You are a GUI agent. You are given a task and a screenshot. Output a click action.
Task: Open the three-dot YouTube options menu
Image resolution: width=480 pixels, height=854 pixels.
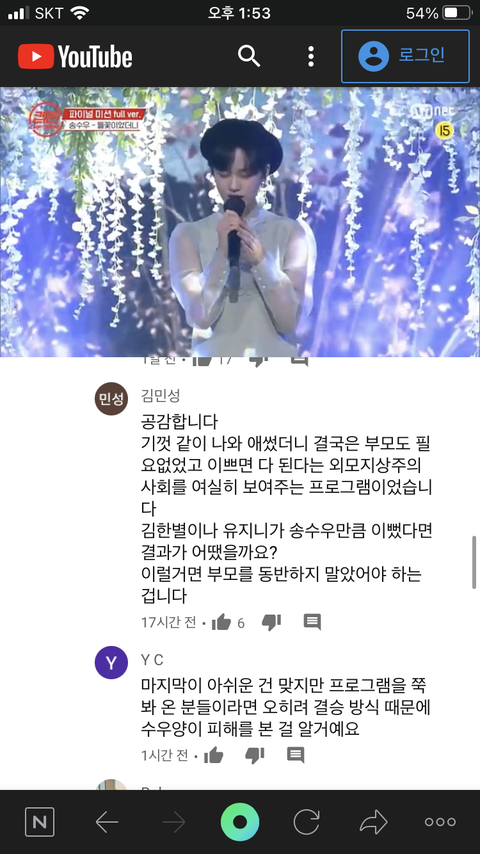(x=311, y=56)
